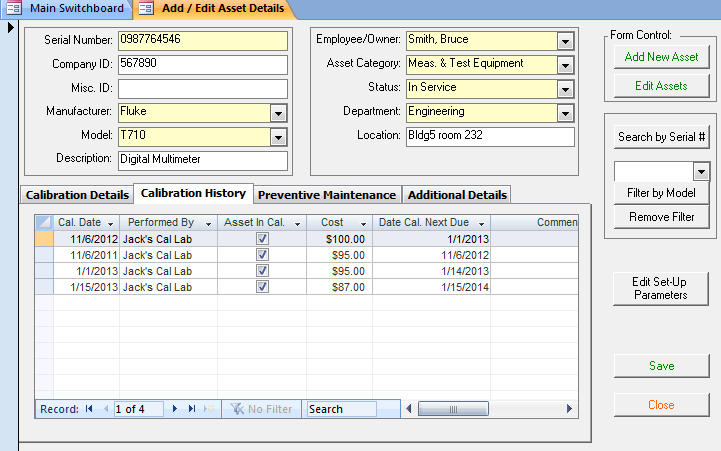Click the record Search box
This screenshot has height=451, width=721.
[x=342, y=409]
